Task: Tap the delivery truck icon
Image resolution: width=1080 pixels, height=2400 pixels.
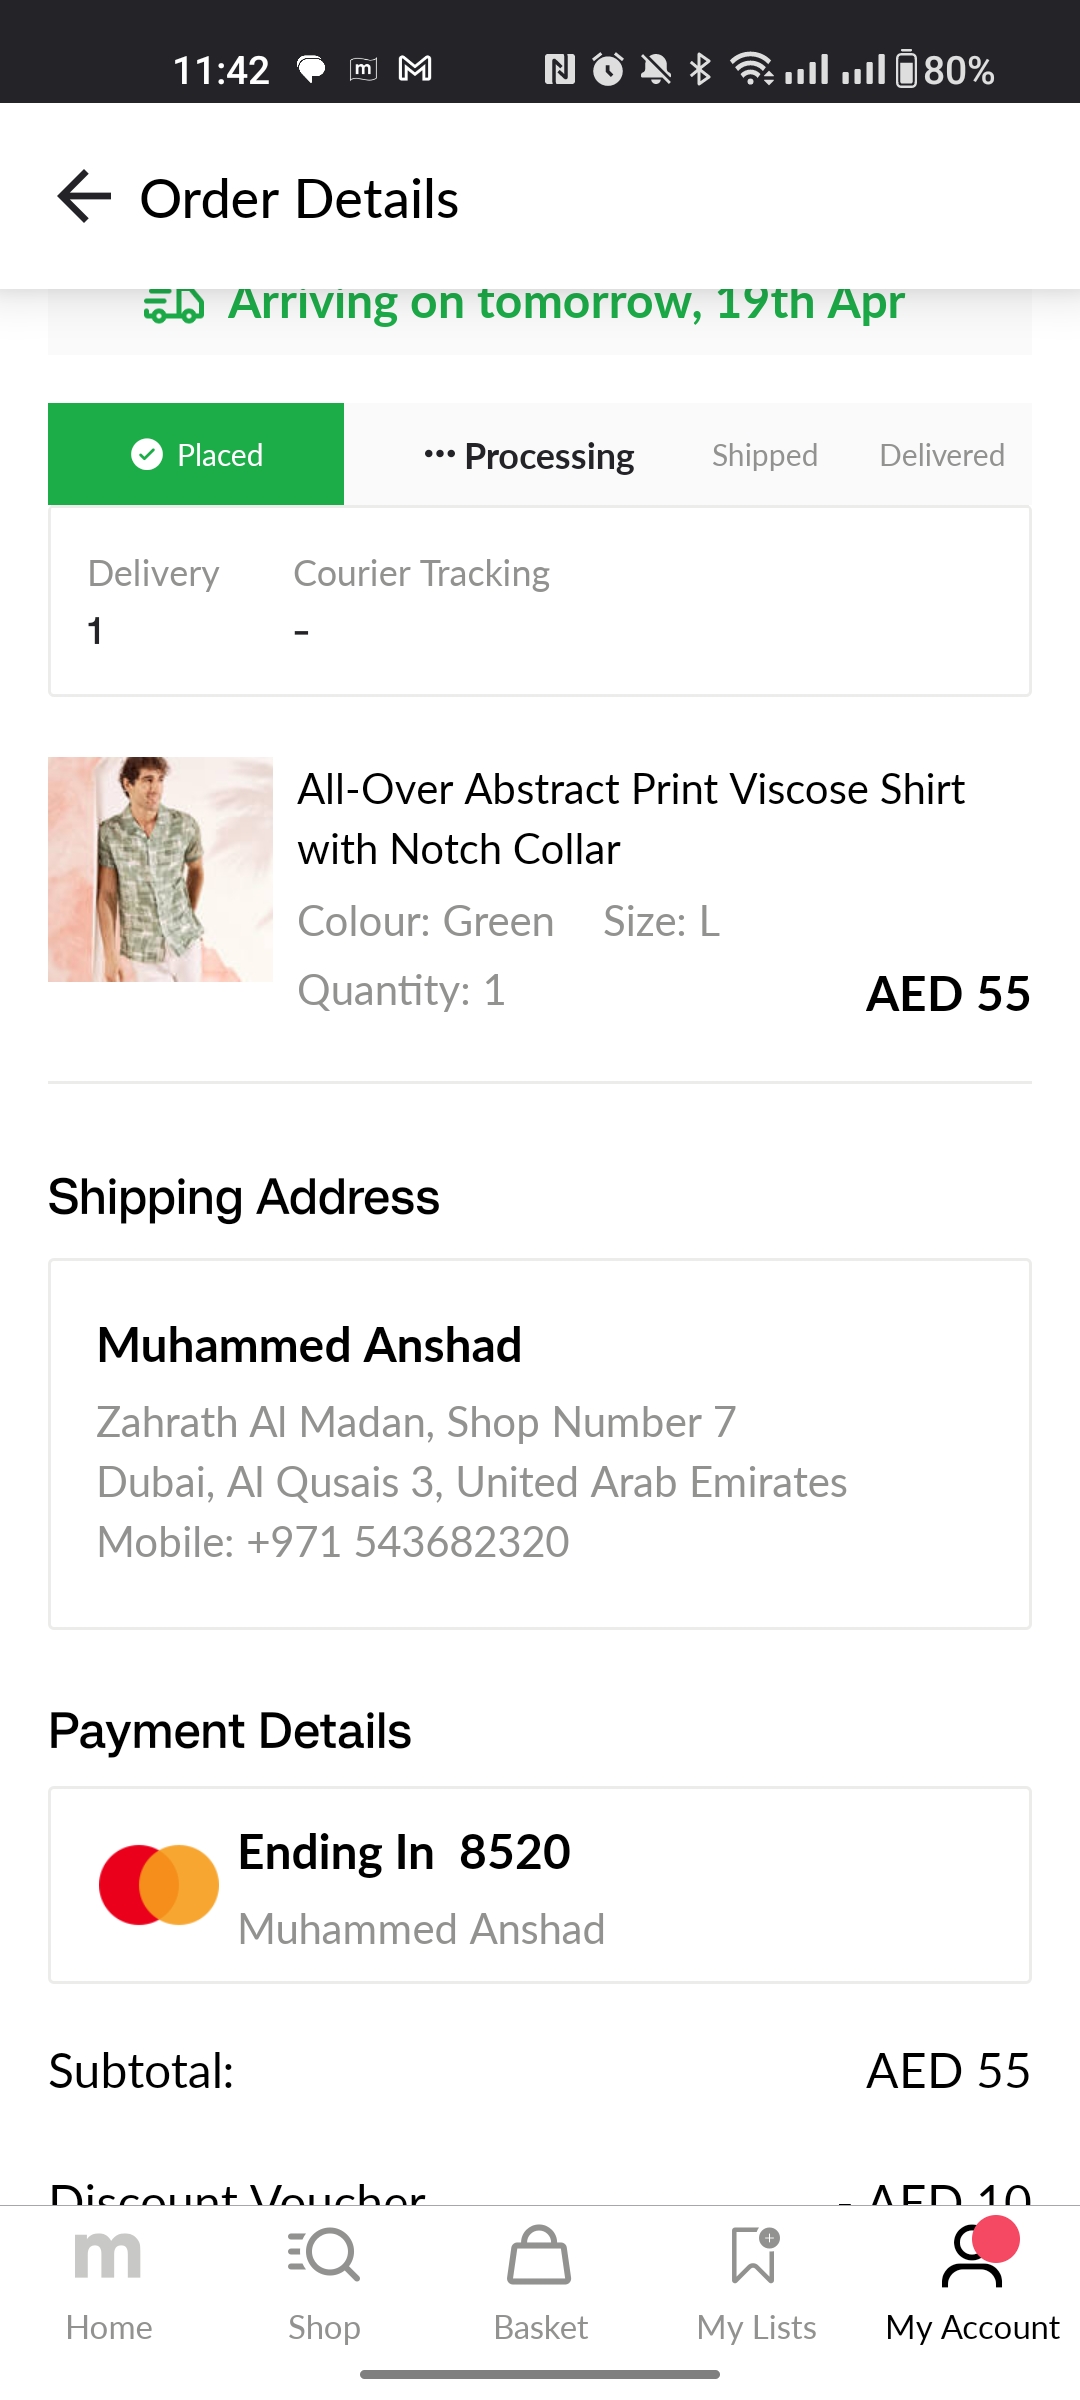Action: point(174,305)
